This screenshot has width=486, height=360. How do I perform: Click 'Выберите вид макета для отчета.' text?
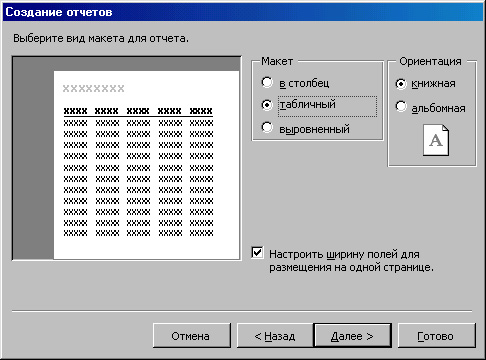pos(101,38)
